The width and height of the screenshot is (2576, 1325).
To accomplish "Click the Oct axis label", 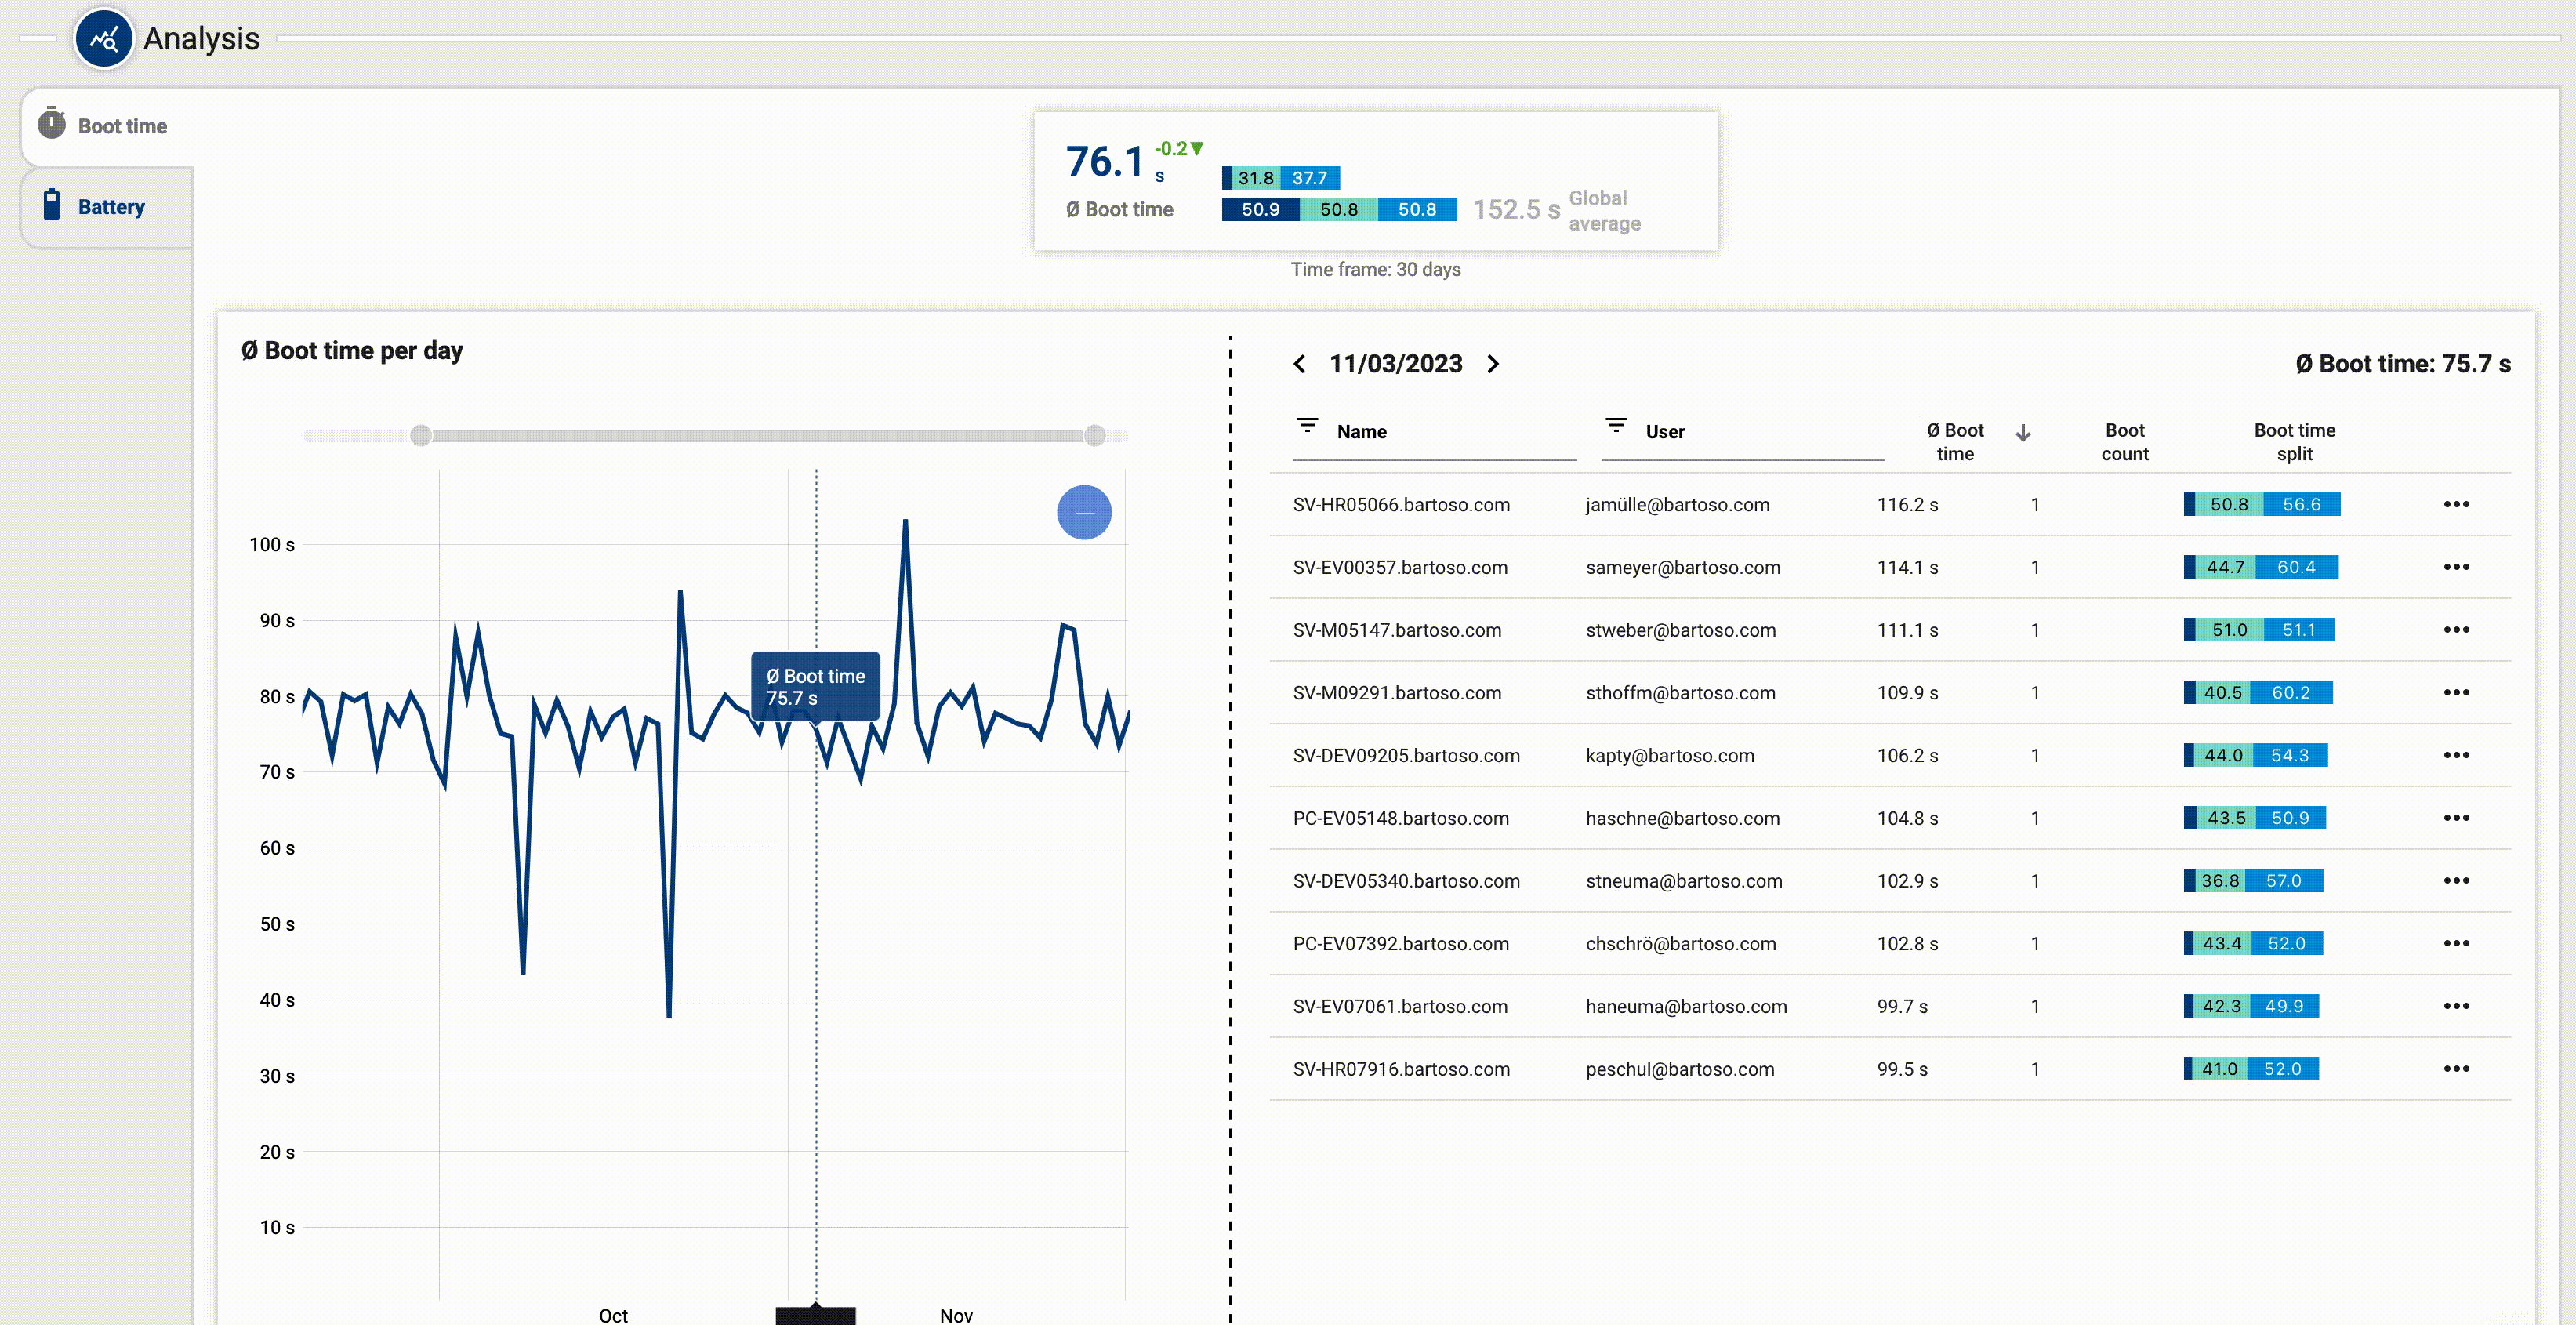I will coord(613,1316).
